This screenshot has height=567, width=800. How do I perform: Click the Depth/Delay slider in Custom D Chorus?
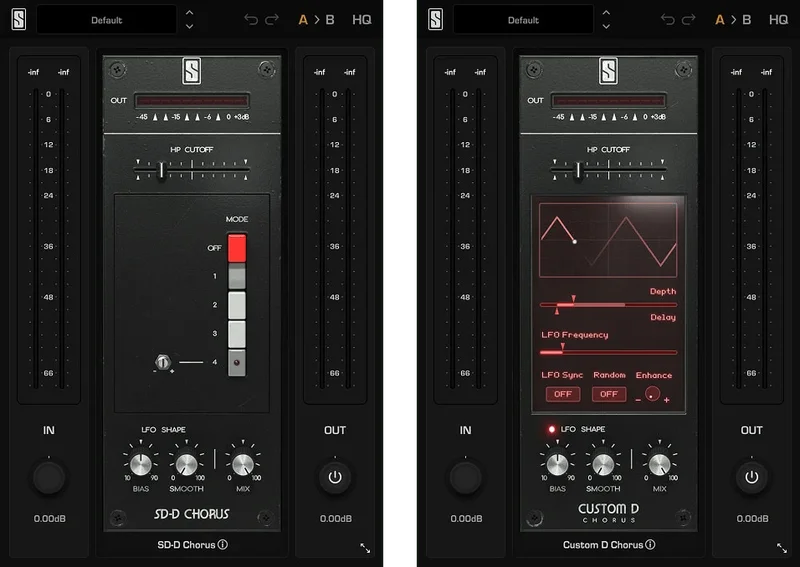tap(608, 305)
